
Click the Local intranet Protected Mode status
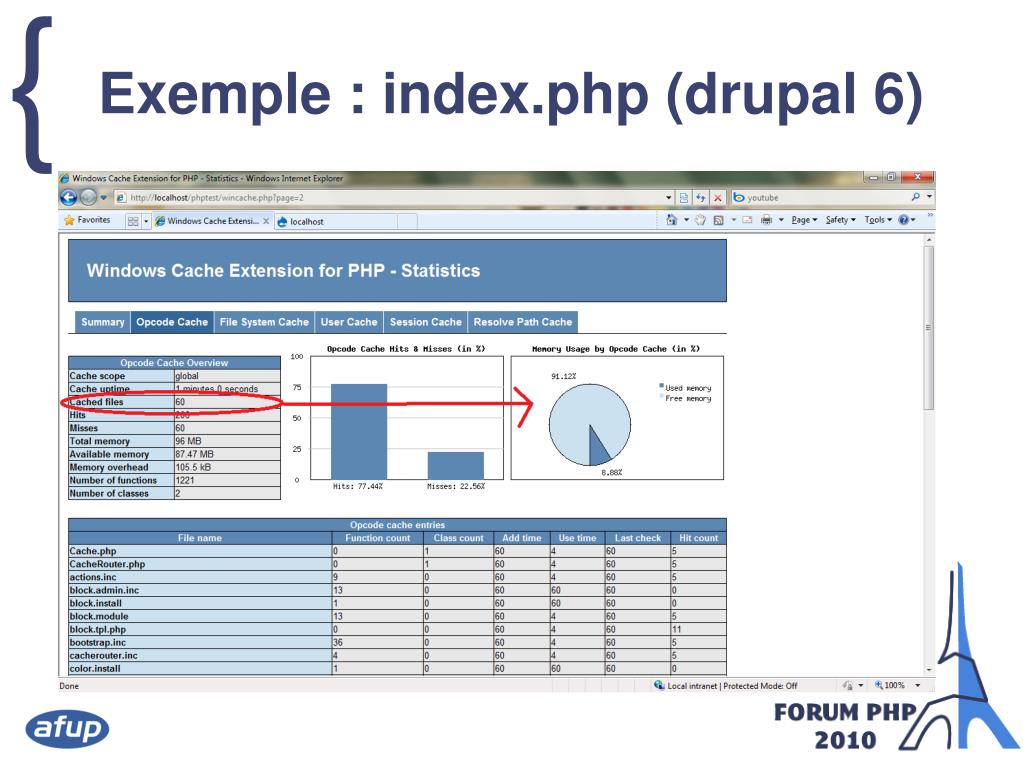click(x=725, y=685)
